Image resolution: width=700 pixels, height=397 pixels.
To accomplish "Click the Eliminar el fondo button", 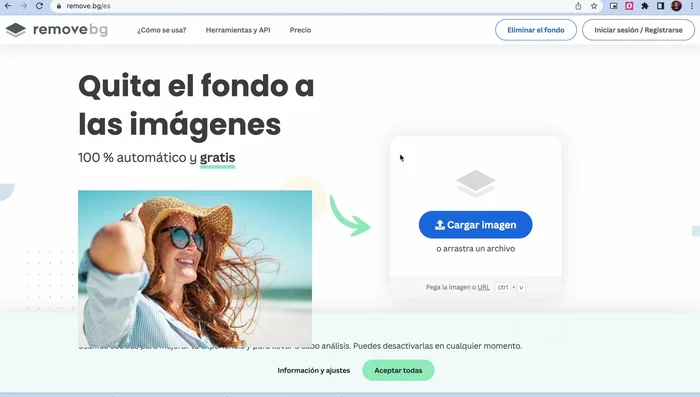I will tap(536, 30).
